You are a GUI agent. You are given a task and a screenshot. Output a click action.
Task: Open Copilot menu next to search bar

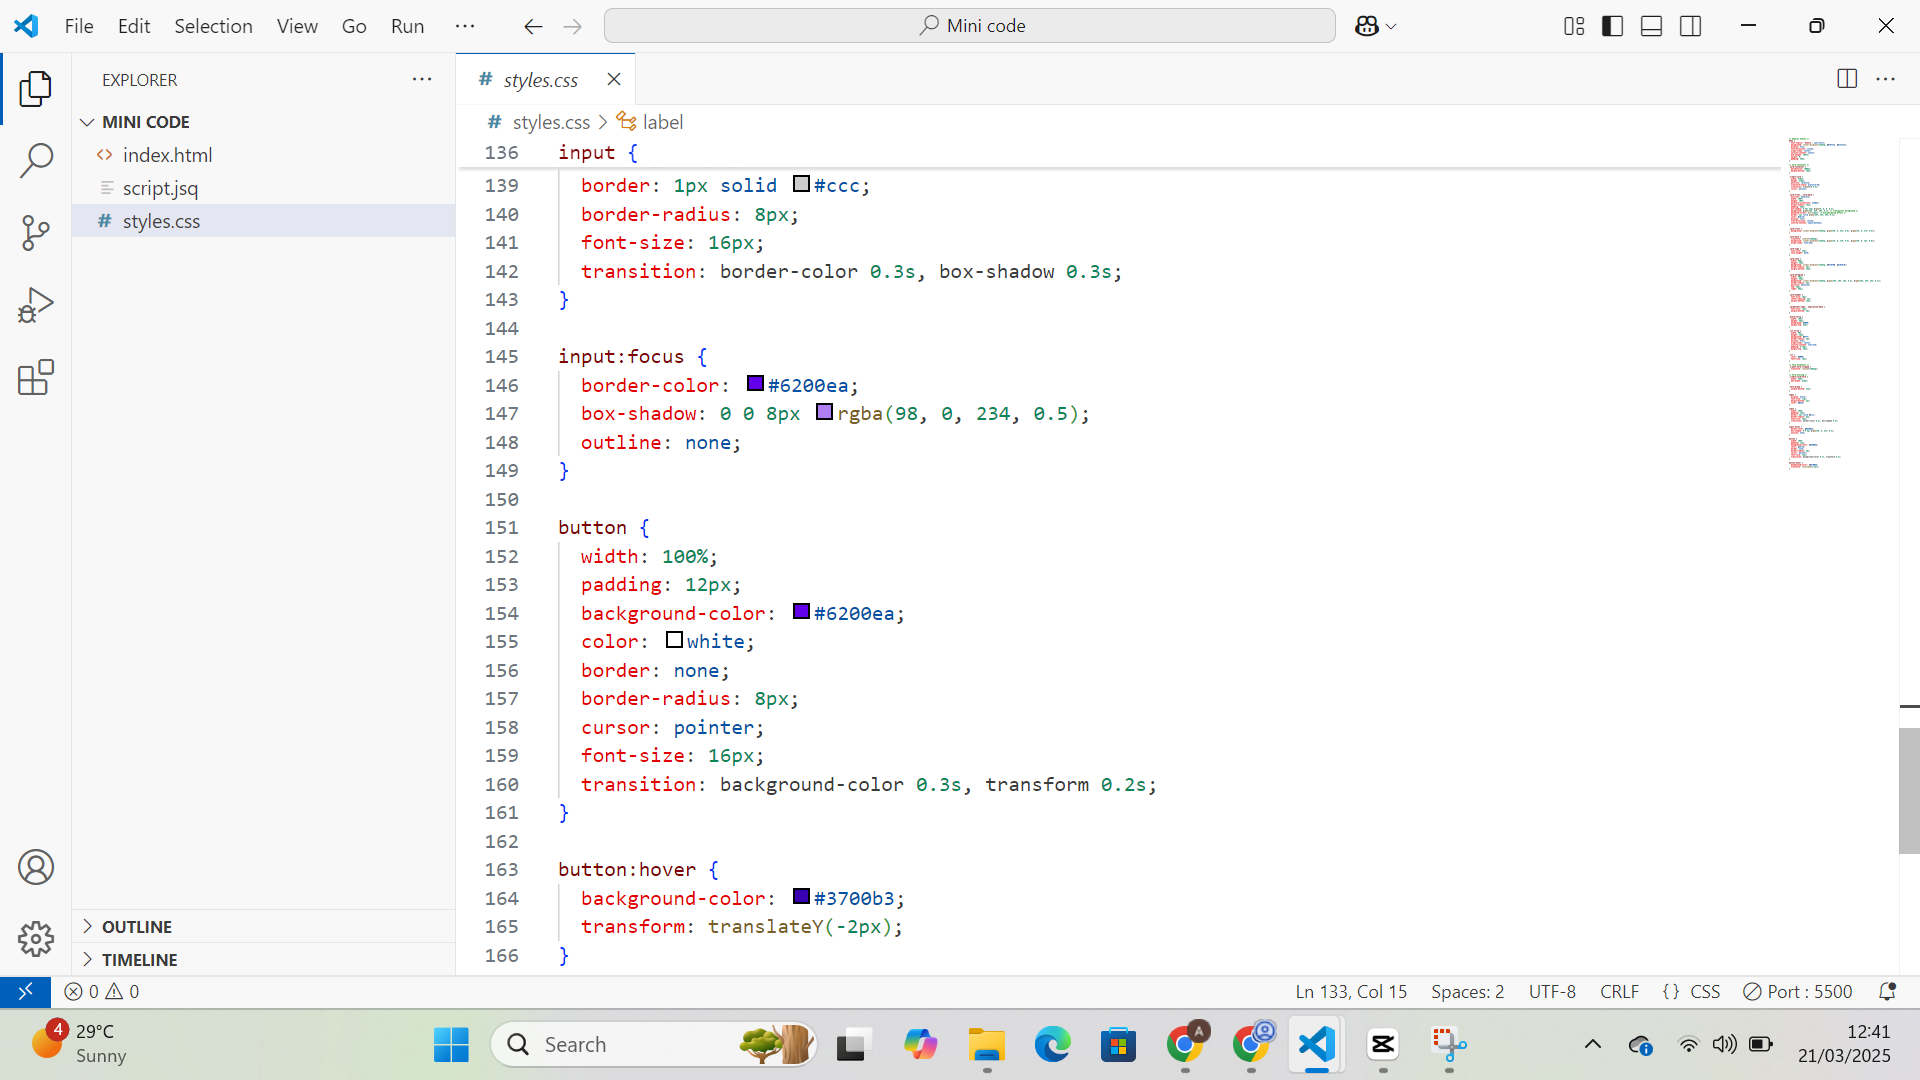(1375, 25)
